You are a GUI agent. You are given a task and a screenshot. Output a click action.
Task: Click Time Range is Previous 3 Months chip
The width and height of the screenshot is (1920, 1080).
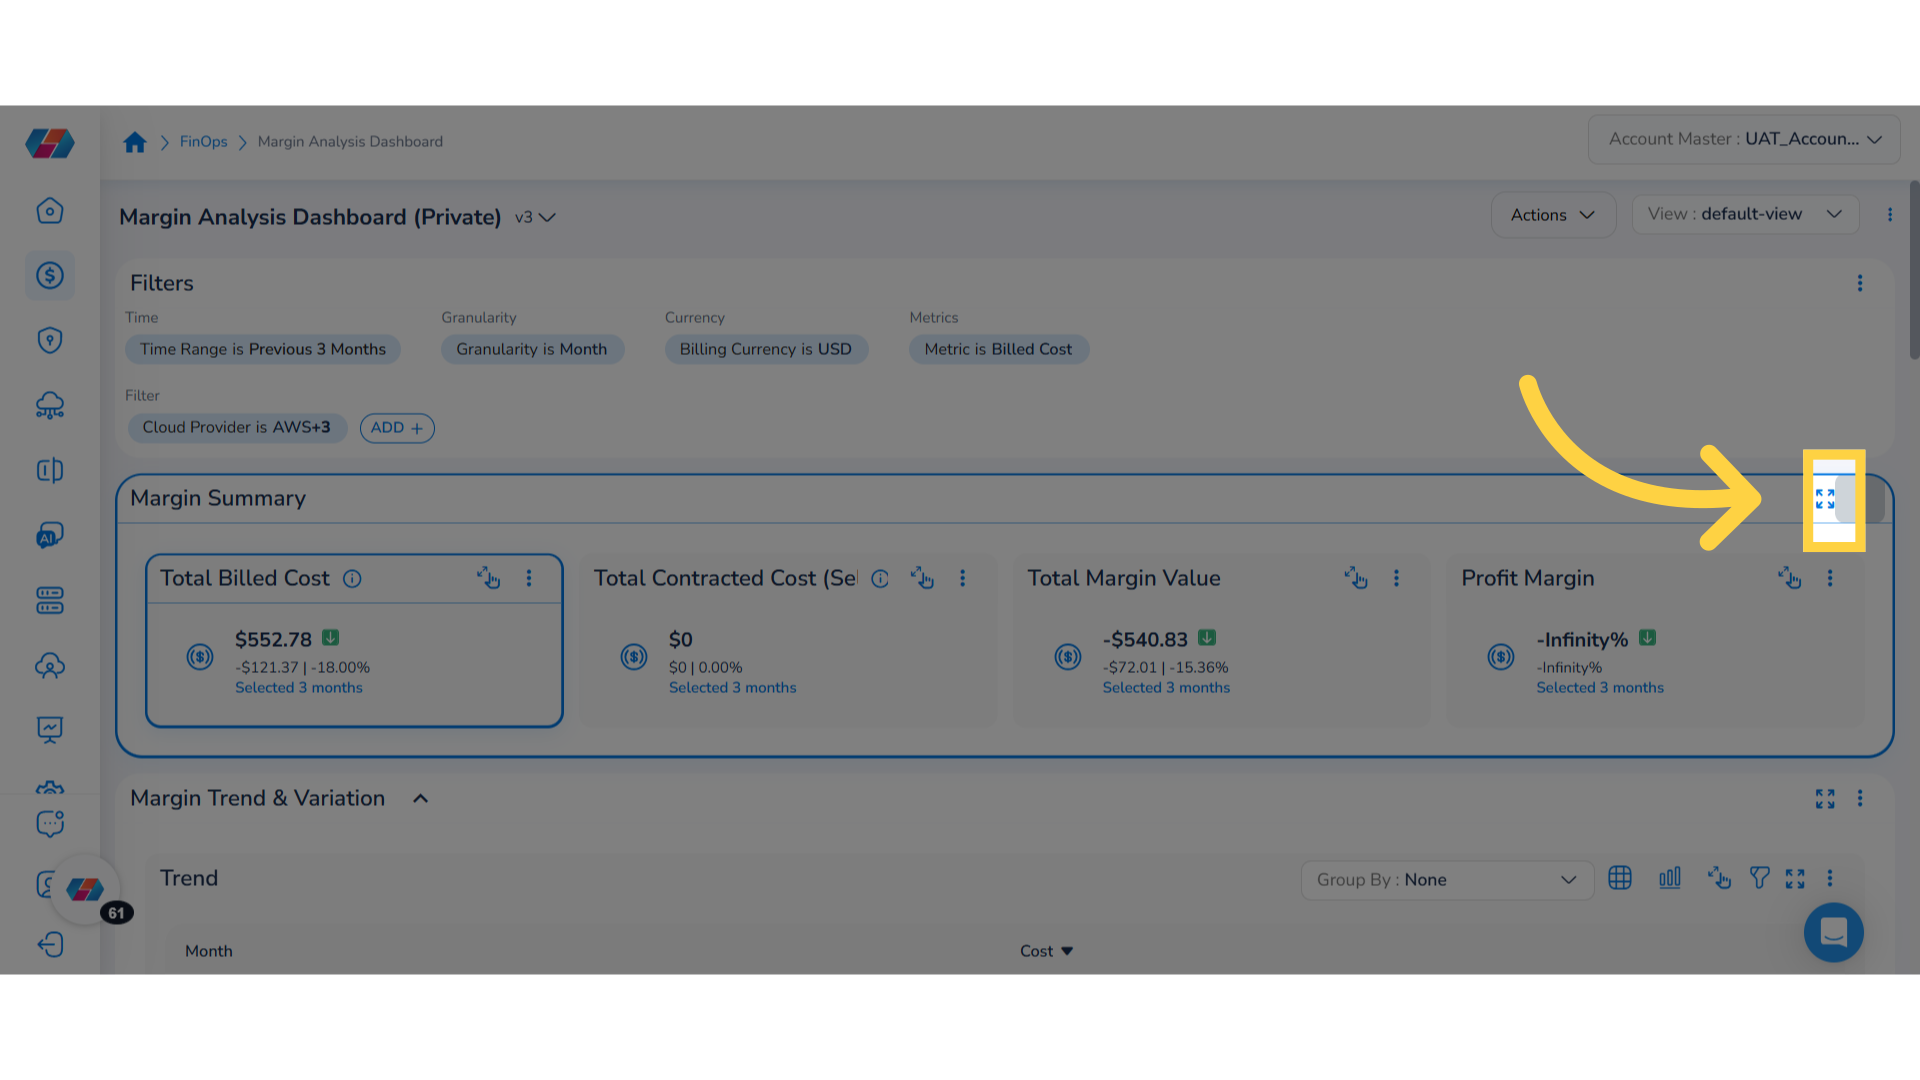(262, 349)
